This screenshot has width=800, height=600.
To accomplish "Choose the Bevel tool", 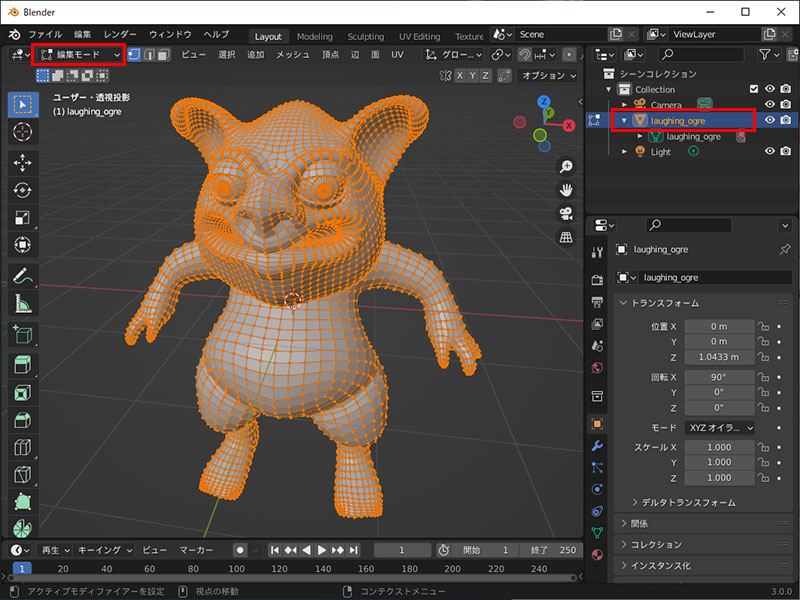I will pyautogui.click(x=22, y=420).
